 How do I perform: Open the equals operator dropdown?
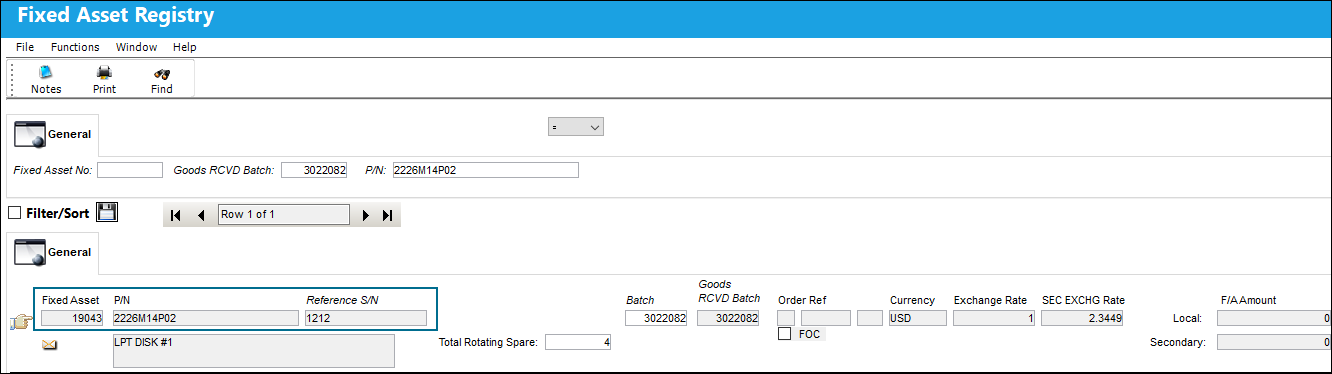point(576,127)
